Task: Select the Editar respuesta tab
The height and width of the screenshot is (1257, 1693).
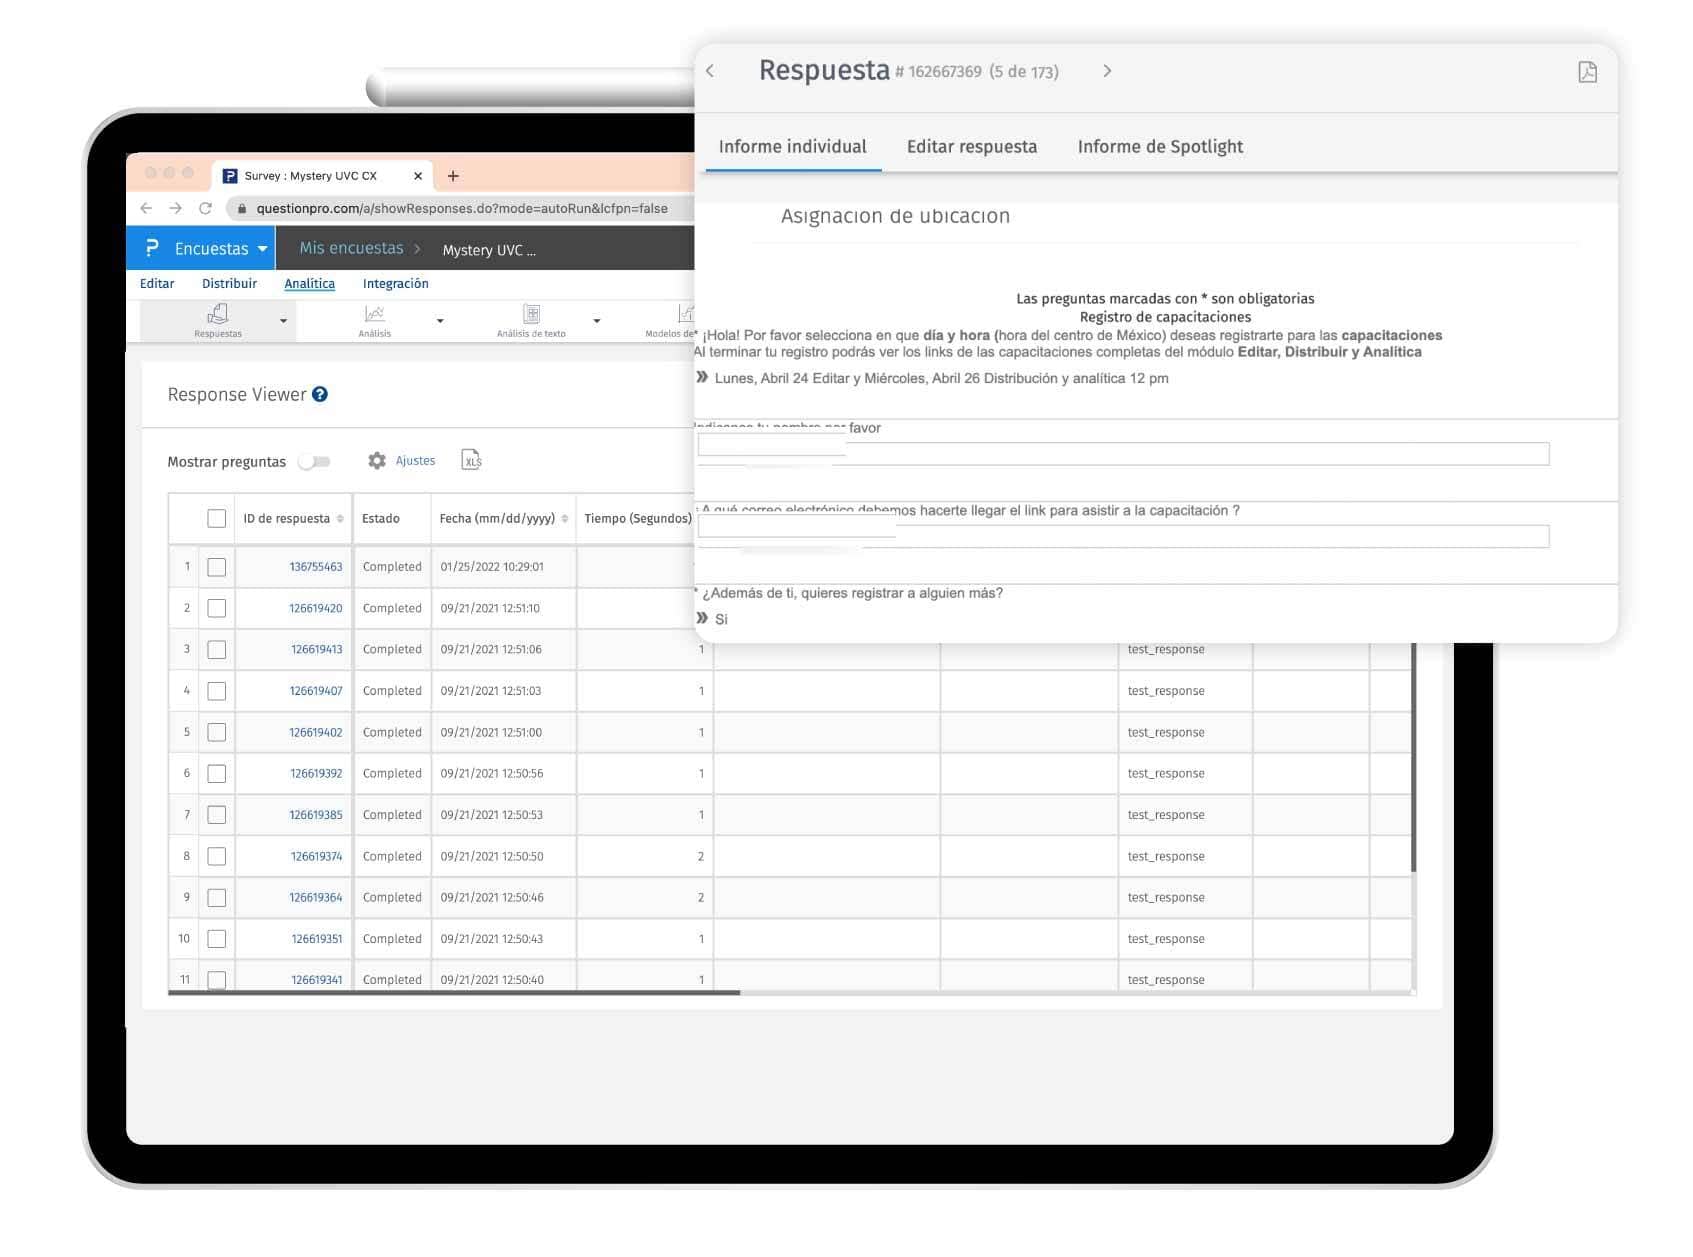Action: [x=972, y=147]
